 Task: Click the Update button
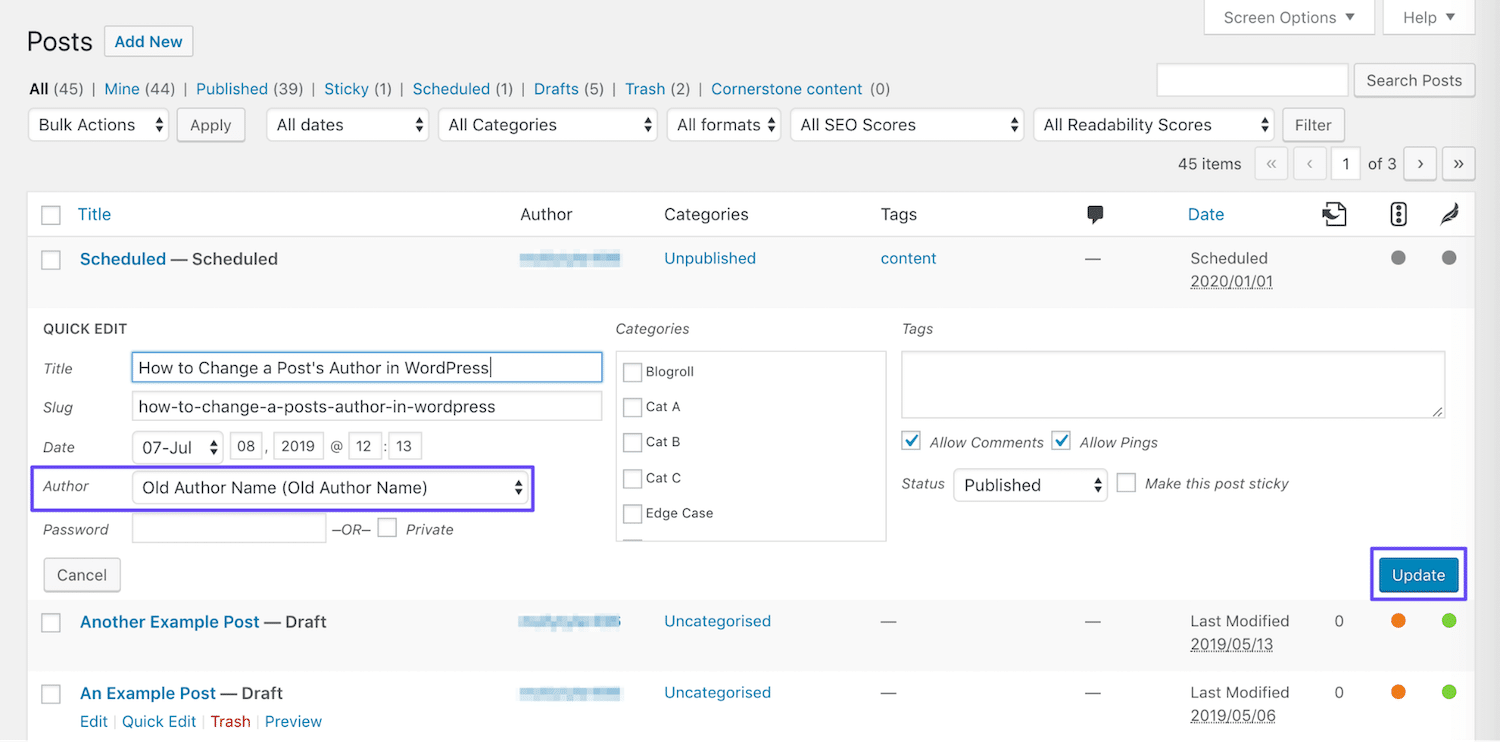[1418, 575]
